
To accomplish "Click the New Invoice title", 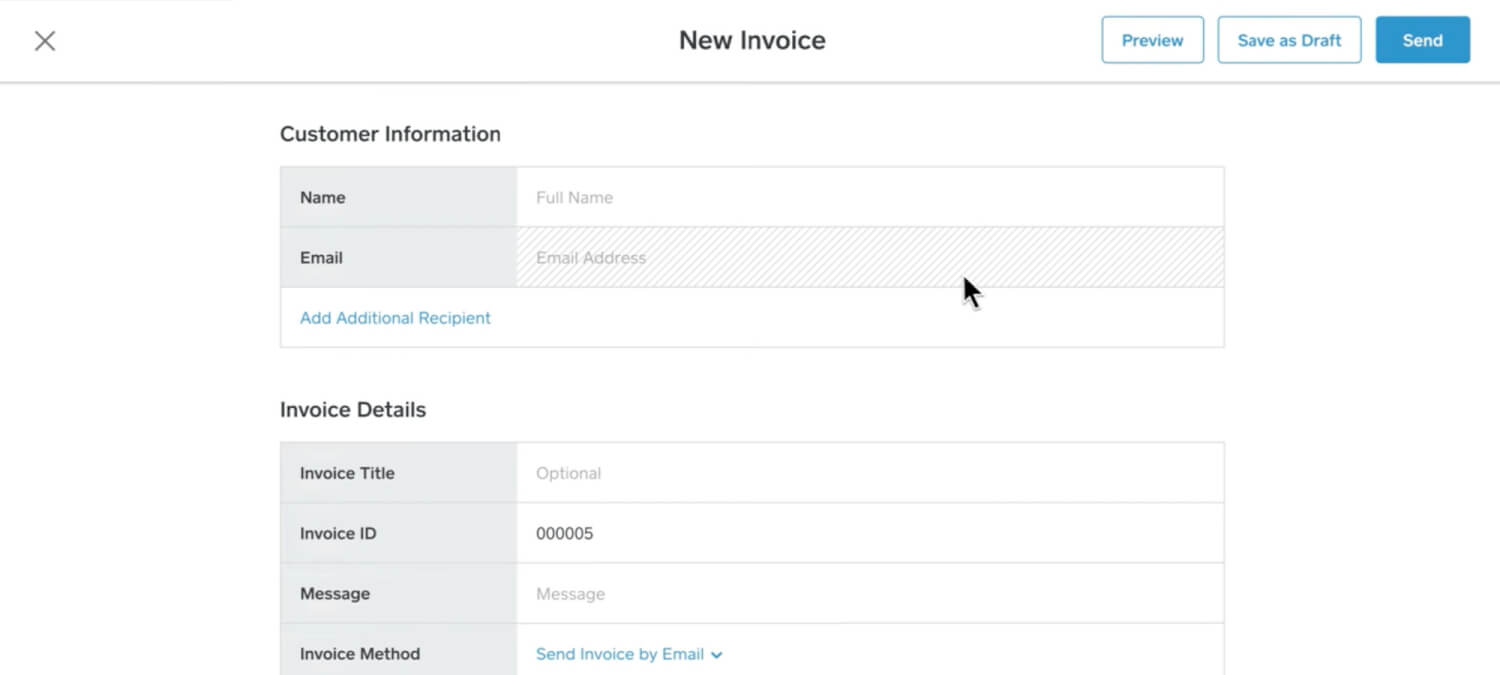I will (x=752, y=40).
